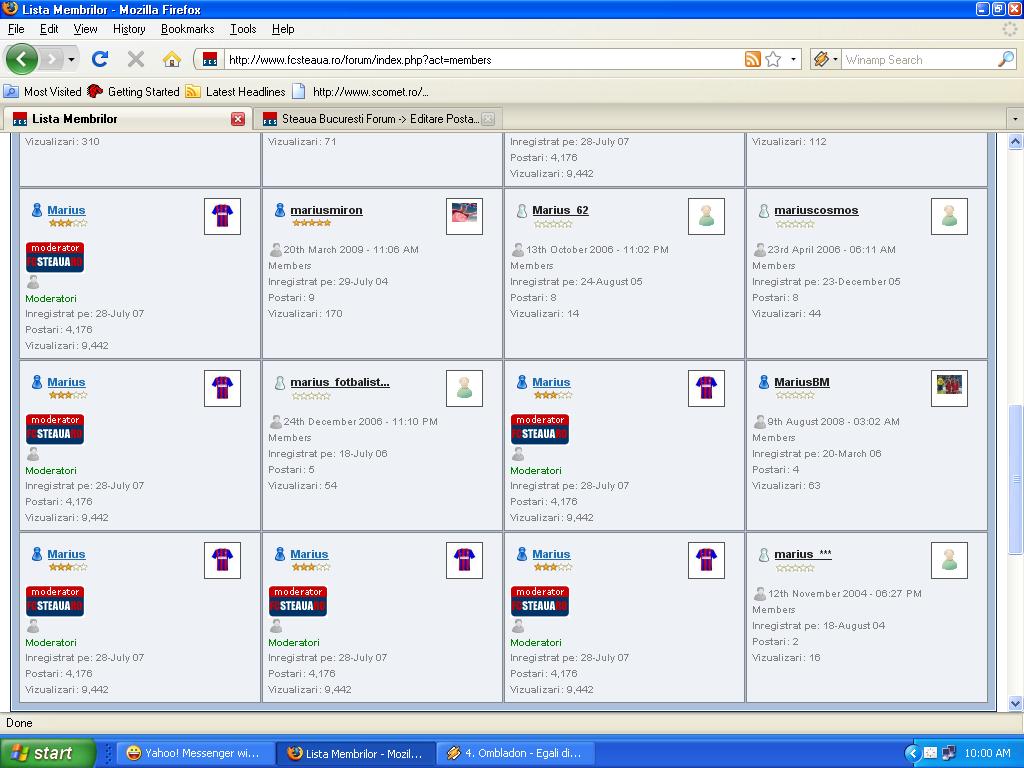Click the Stop loading icon
The image size is (1024, 768).
(x=136, y=59)
